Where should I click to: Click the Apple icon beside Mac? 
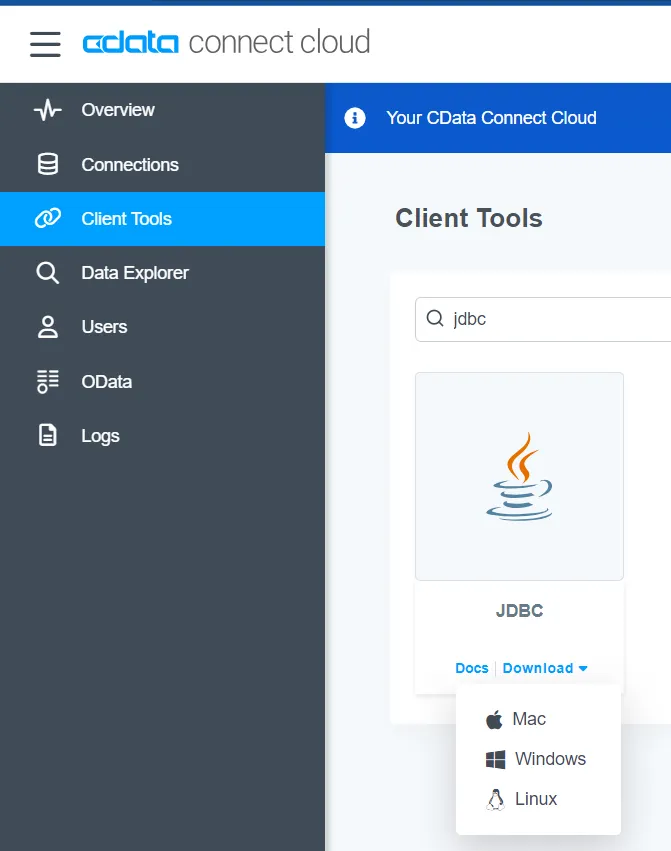pyautogui.click(x=494, y=720)
